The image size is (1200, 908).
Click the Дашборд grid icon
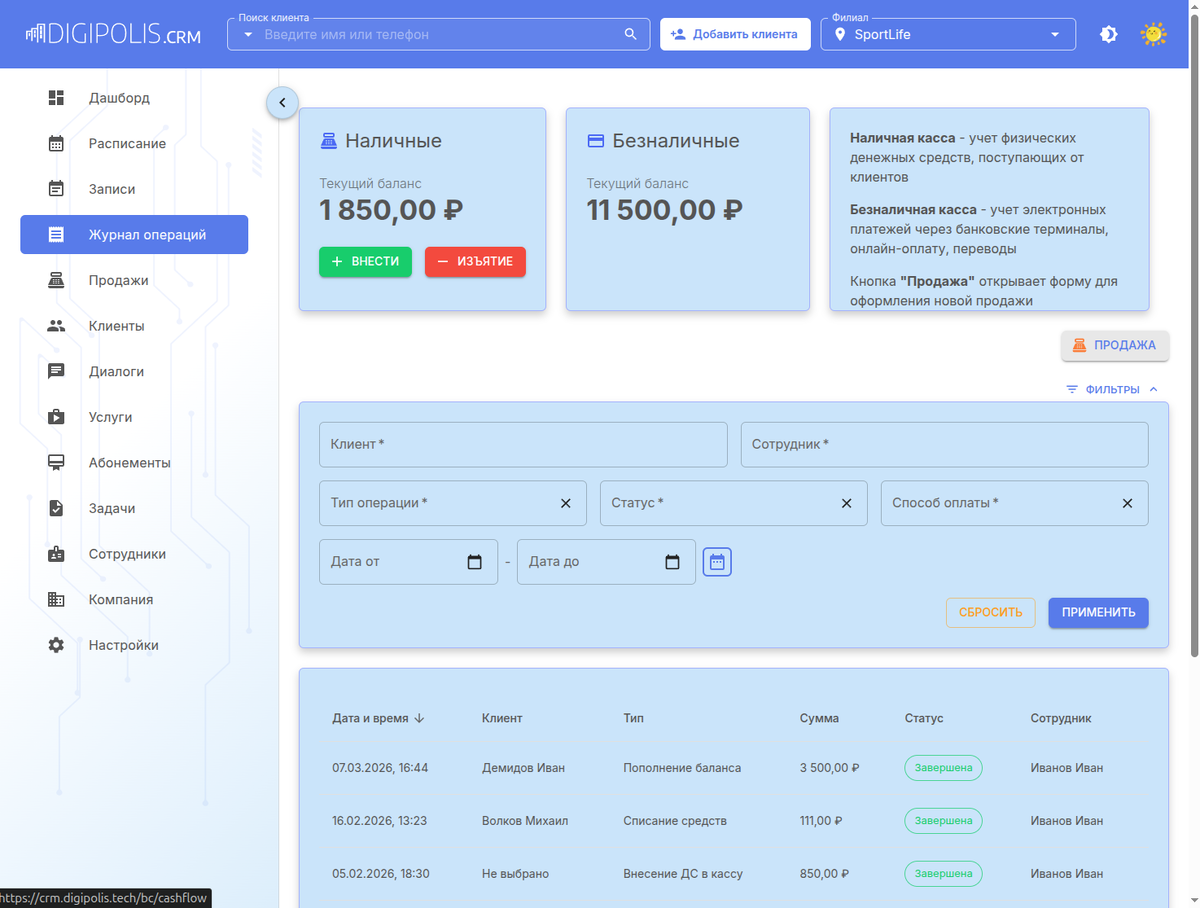(56, 98)
